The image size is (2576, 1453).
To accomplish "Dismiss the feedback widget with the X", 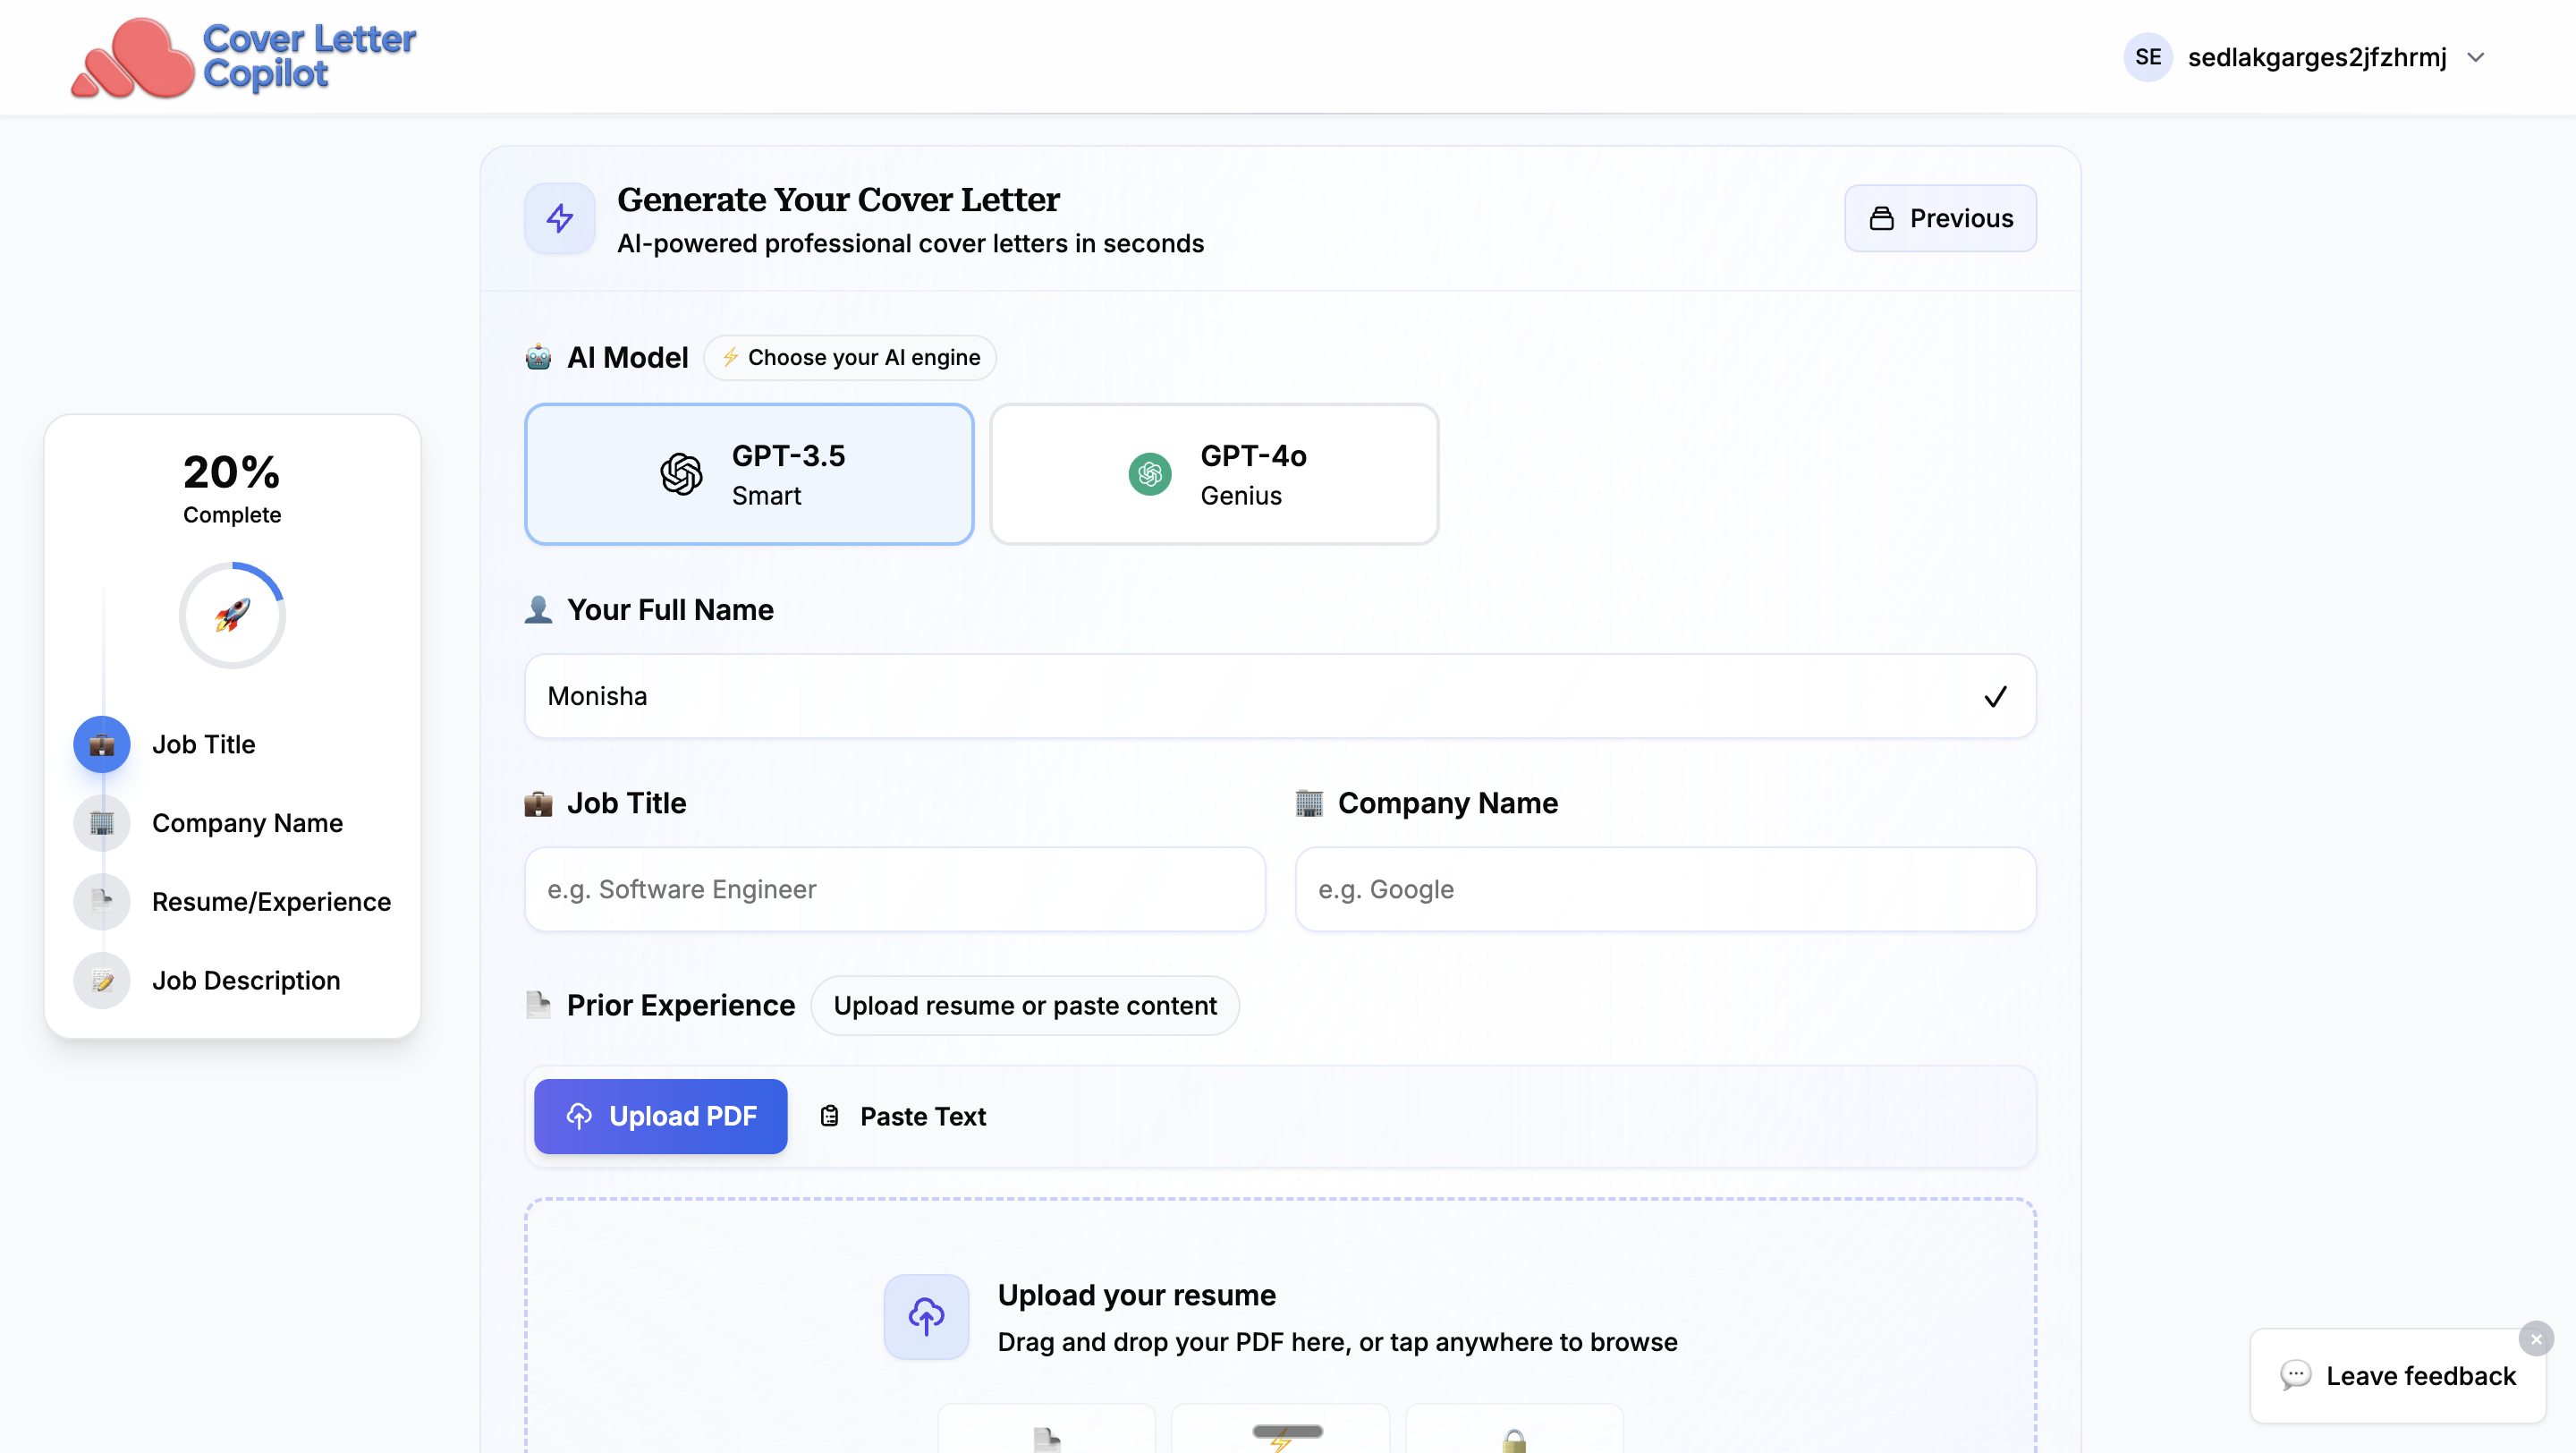I will click(x=2536, y=1339).
